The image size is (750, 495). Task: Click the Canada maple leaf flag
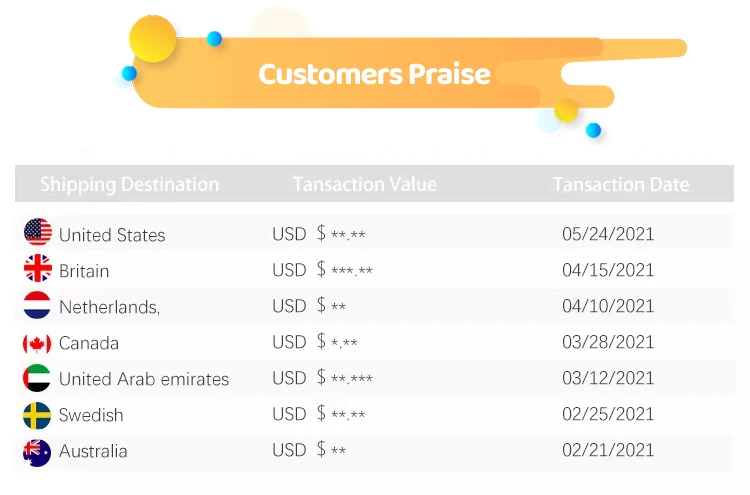[37, 343]
